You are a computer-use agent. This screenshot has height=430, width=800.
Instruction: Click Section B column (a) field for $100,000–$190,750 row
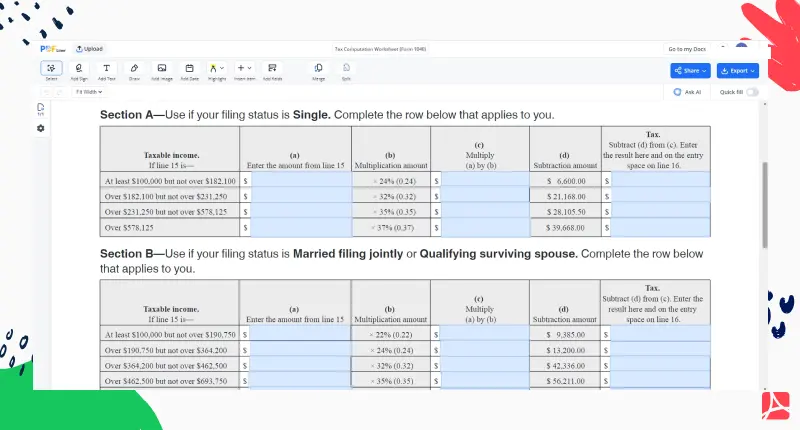pyautogui.click(x=300, y=334)
